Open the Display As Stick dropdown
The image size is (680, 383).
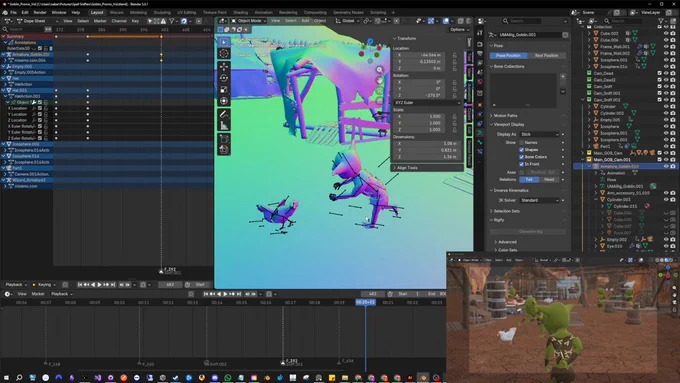[x=539, y=134]
